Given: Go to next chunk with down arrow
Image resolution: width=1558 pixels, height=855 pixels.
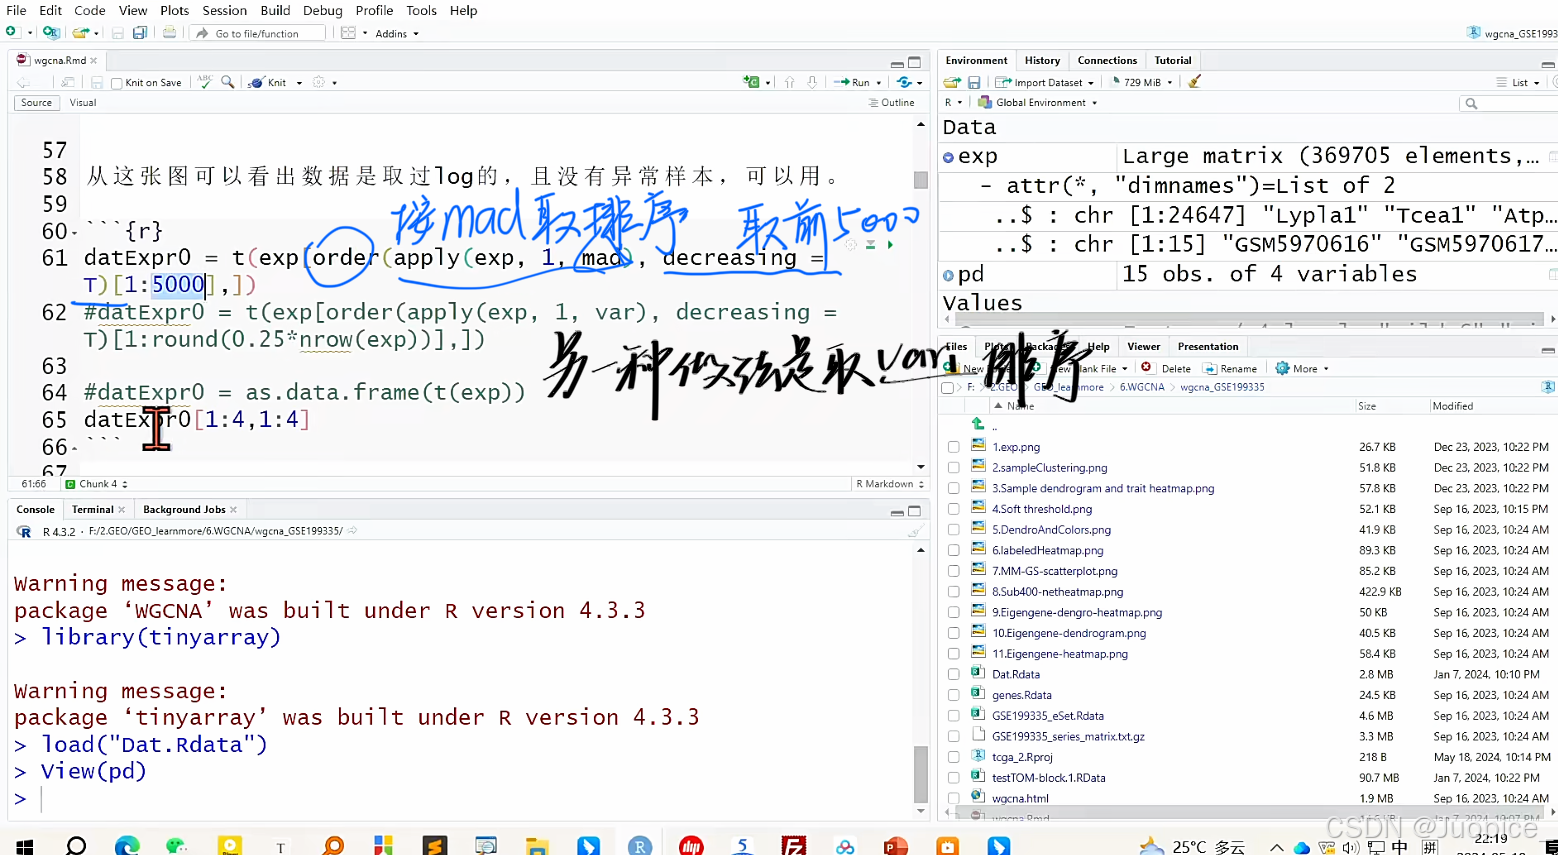Looking at the screenshot, I should click(812, 82).
